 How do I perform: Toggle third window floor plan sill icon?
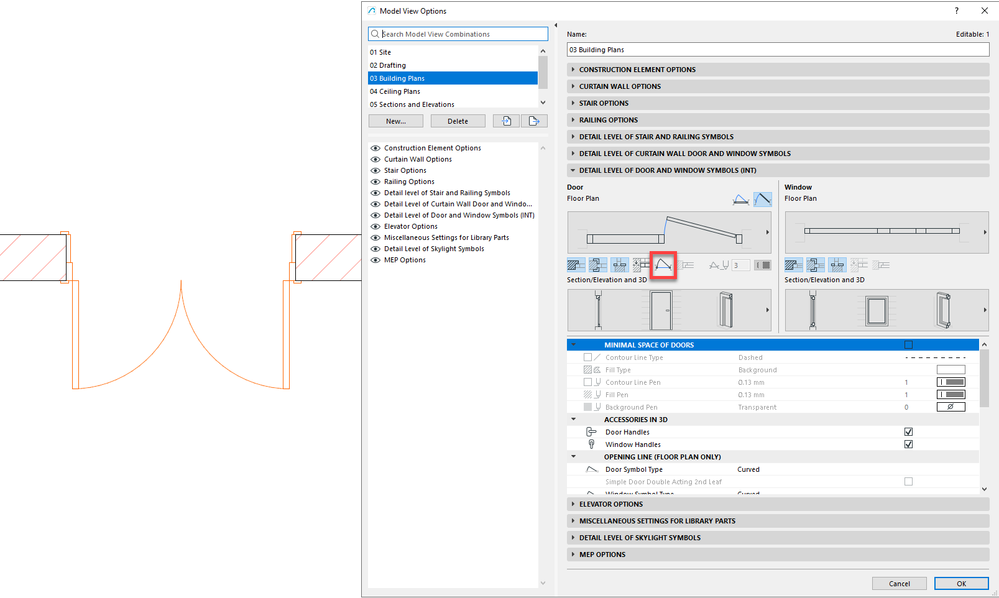(x=837, y=265)
